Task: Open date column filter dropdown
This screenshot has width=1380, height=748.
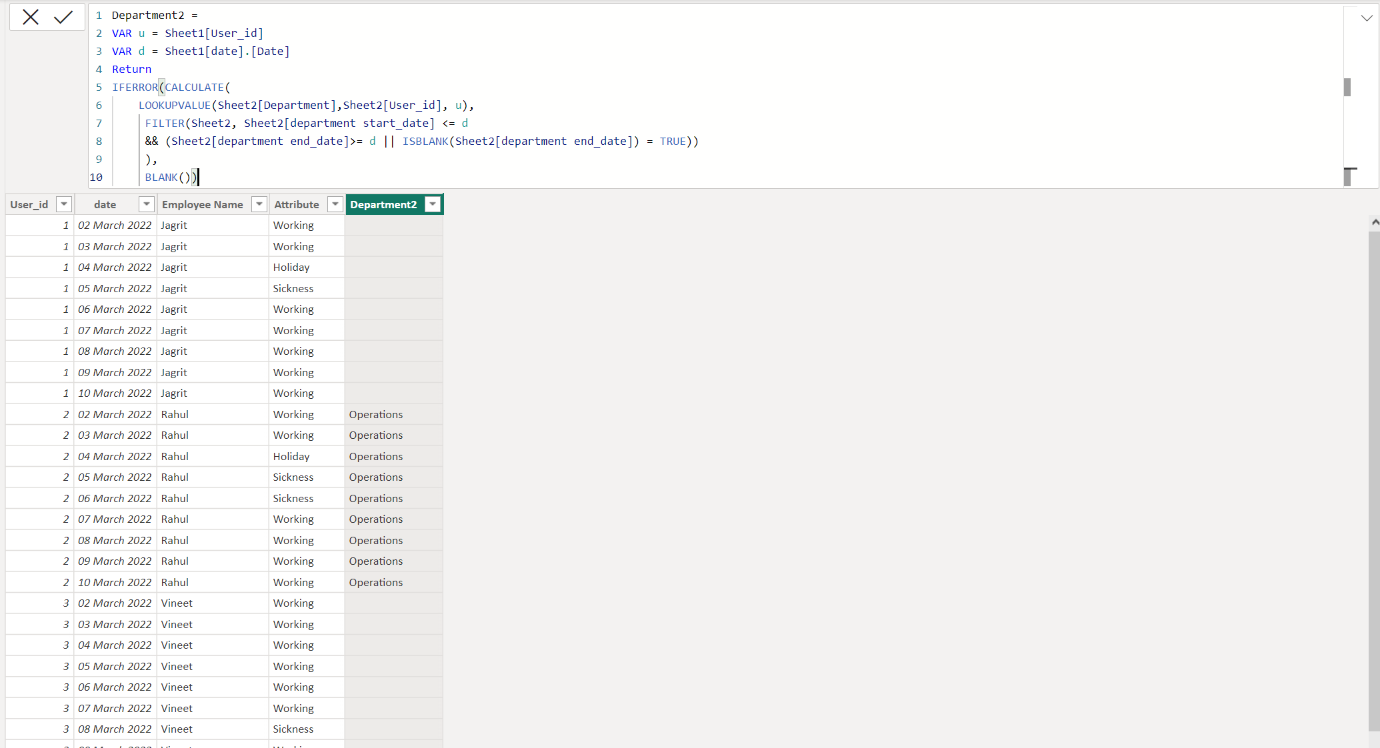Action: [148, 204]
